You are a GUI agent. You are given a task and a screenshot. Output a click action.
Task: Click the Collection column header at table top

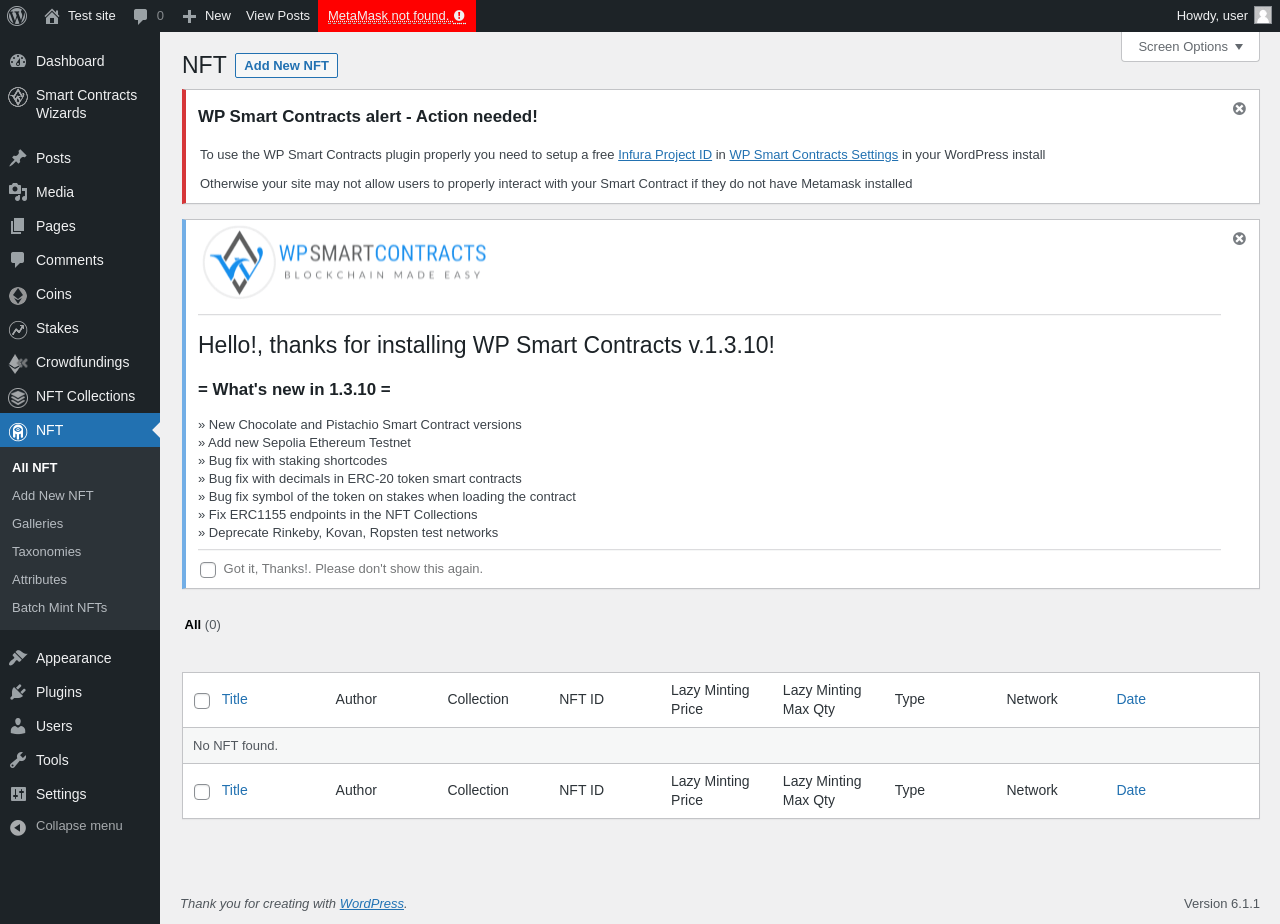click(x=478, y=699)
